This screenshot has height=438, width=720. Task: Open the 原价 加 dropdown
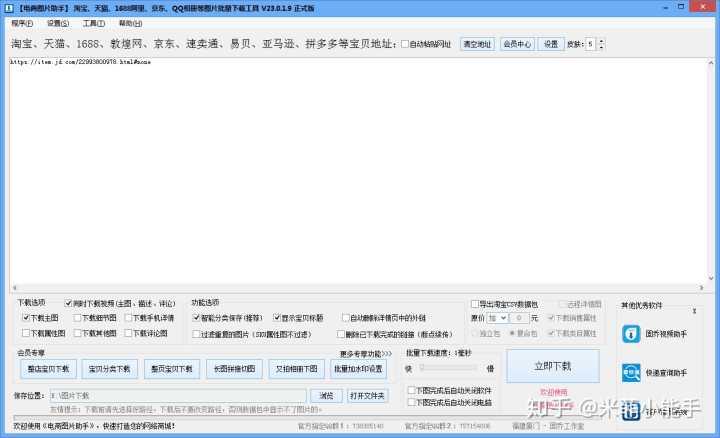tap(497, 318)
